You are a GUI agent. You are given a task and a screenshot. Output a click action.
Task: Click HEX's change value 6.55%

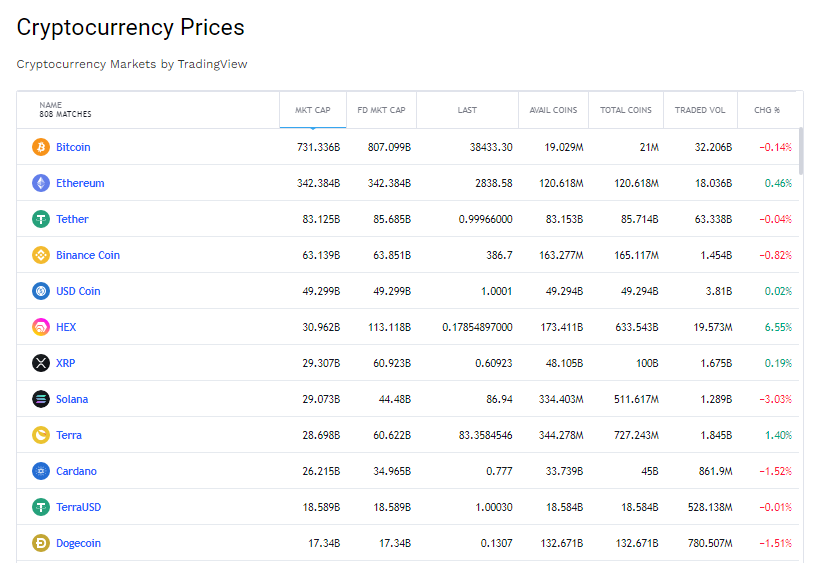(x=778, y=327)
